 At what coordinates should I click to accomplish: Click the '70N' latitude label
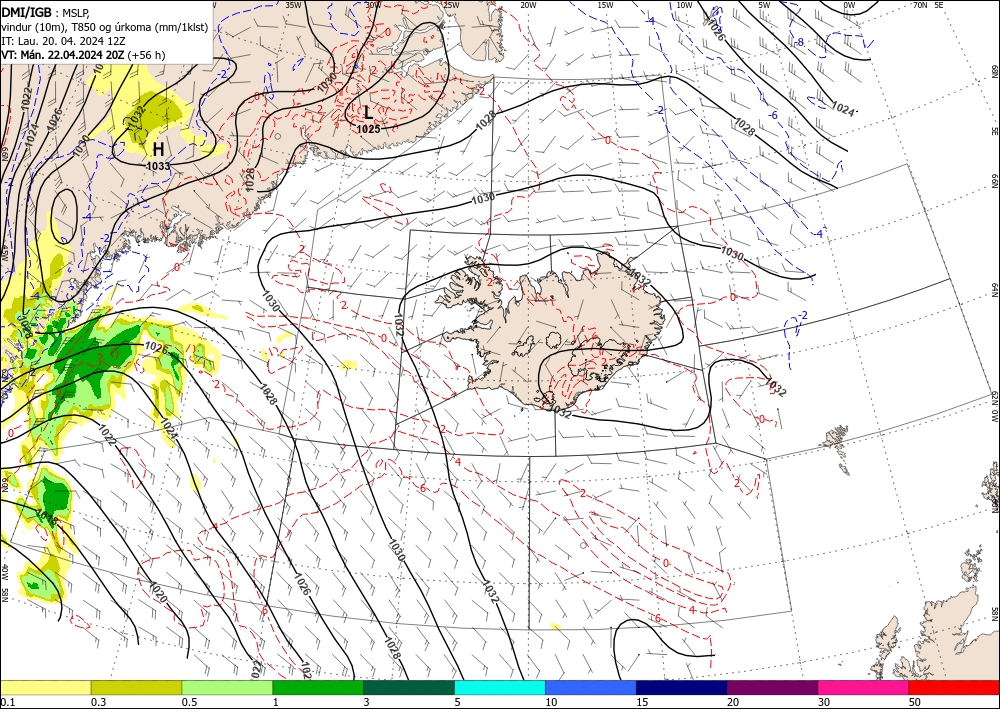(920, 4)
